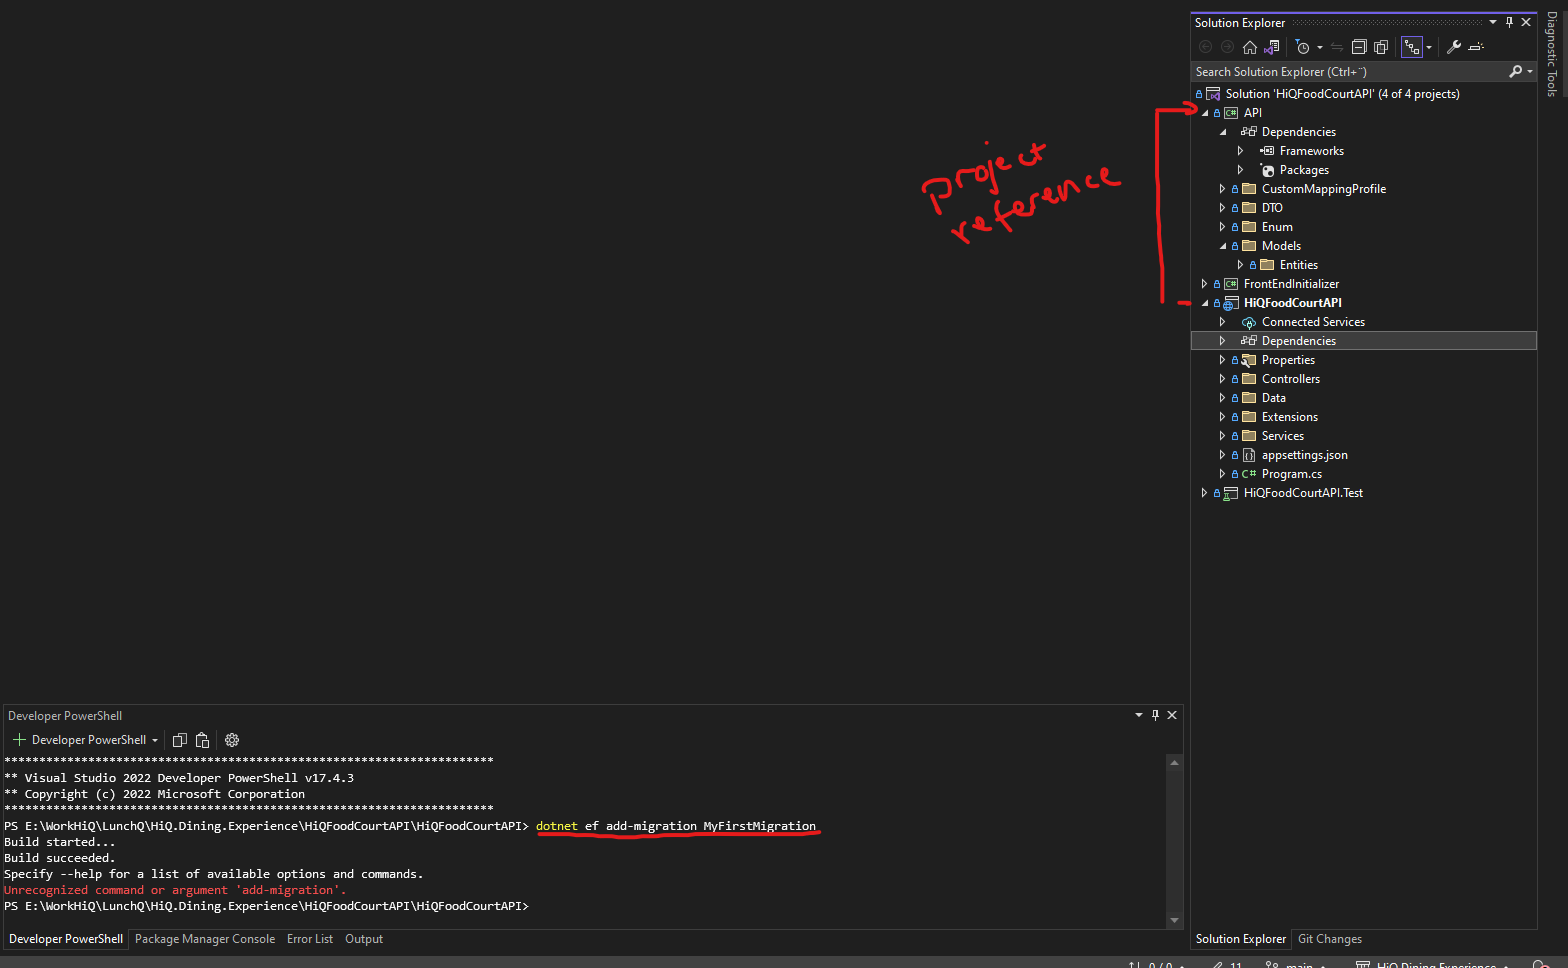1568x968 pixels.
Task: Select the Data folder
Action: pos(1274,398)
